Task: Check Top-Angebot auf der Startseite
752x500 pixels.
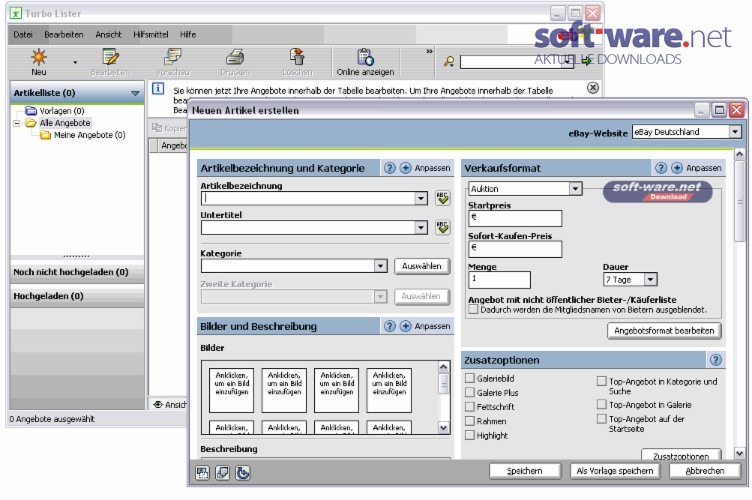Action: coord(601,419)
